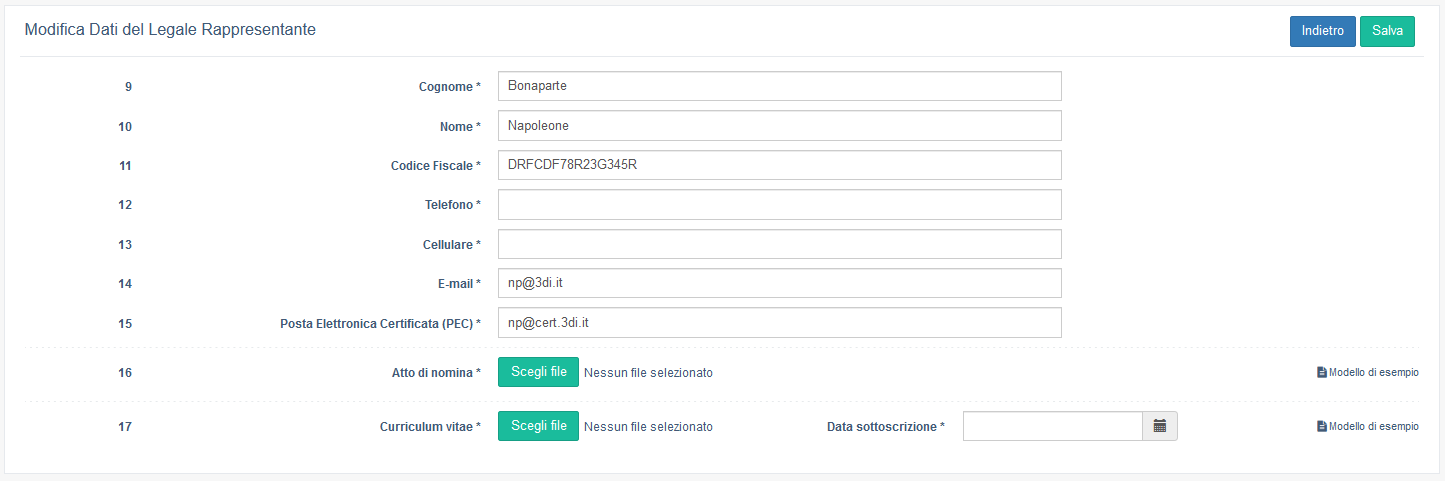Choose a file for Atto di nomina
This screenshot has width=1445, height=481.
pos(538,372)
